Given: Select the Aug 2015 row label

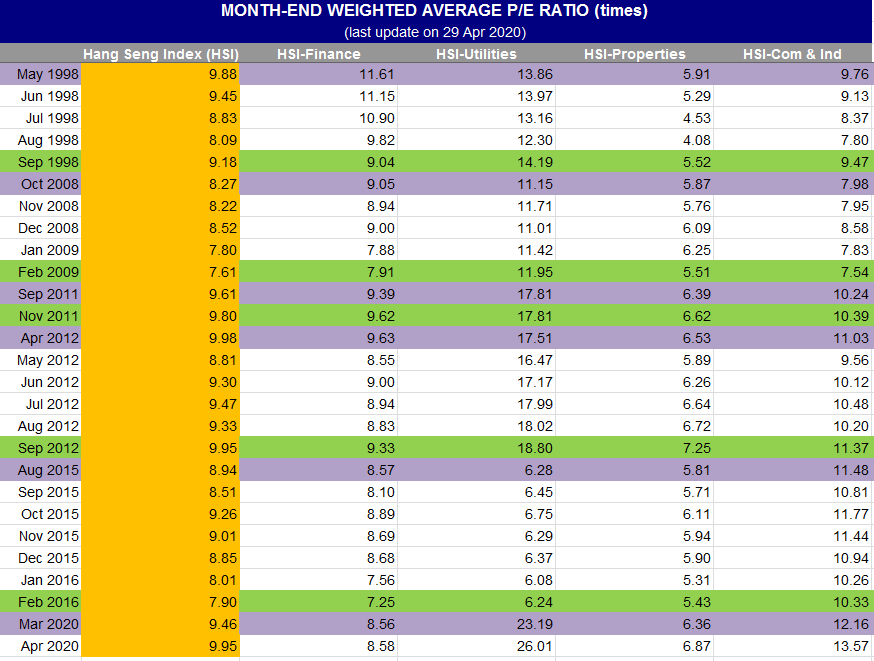Looking at the screenshot, I should tap(48, 470).
